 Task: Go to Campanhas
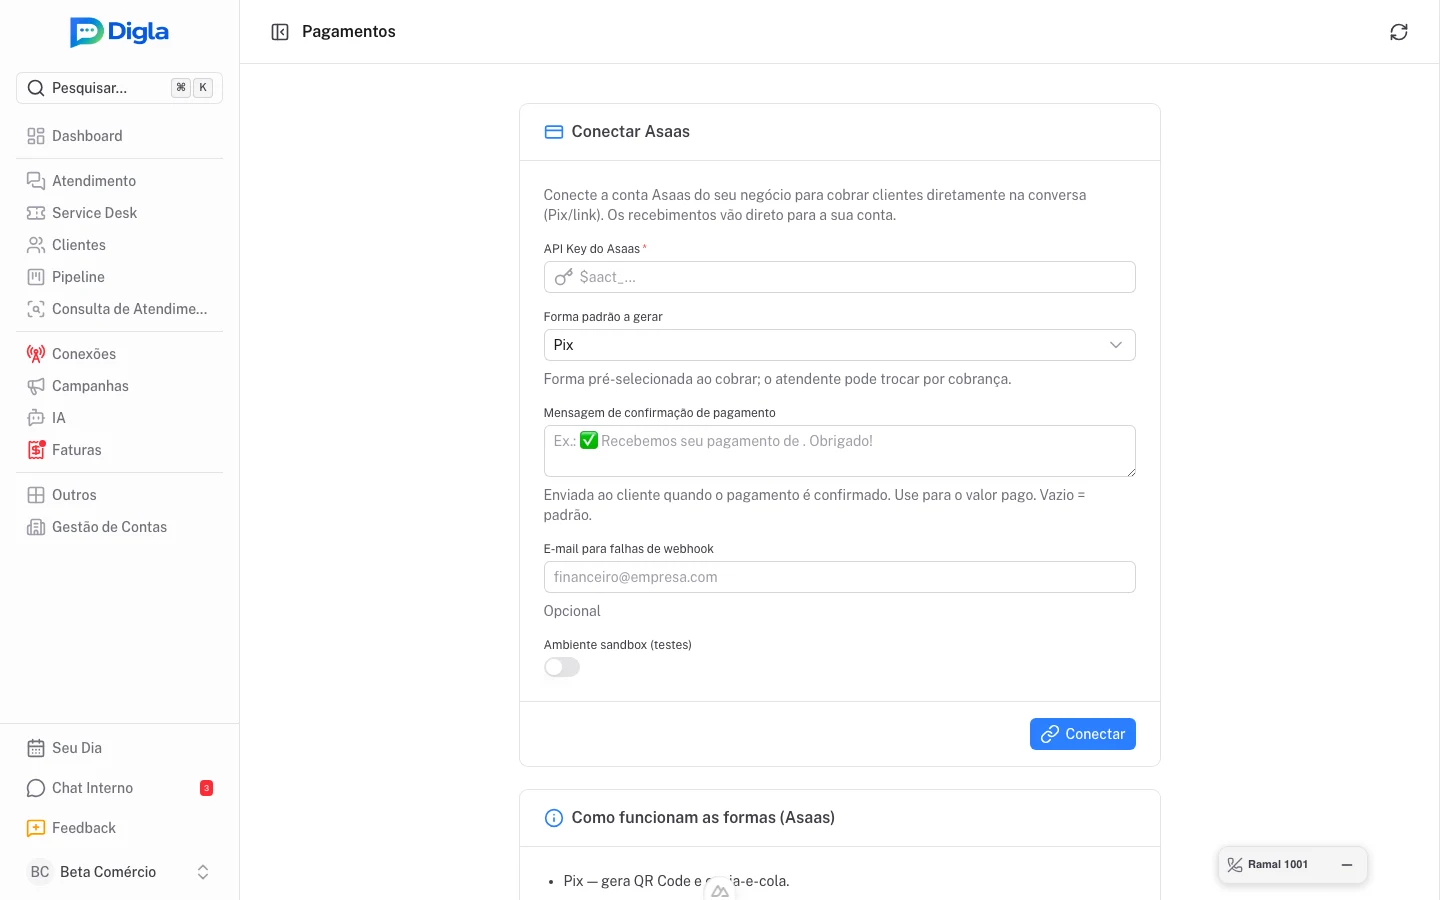(119, 386)
